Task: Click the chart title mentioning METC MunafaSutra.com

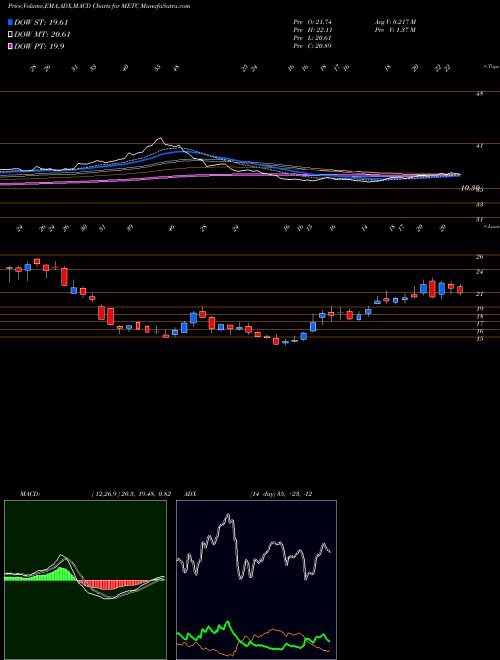Action: tap(99, 6)
